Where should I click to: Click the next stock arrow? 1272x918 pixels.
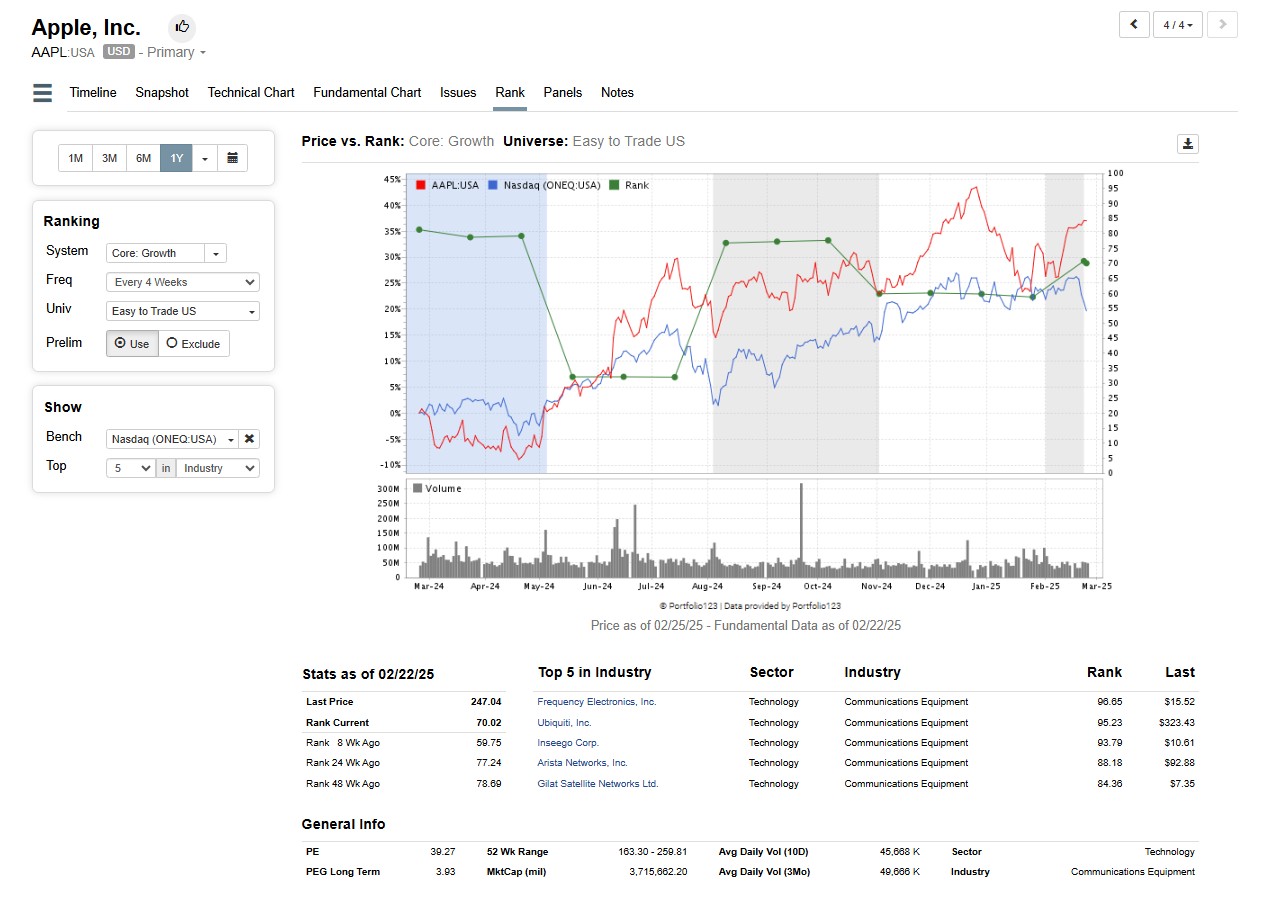tap(1222, 25)
